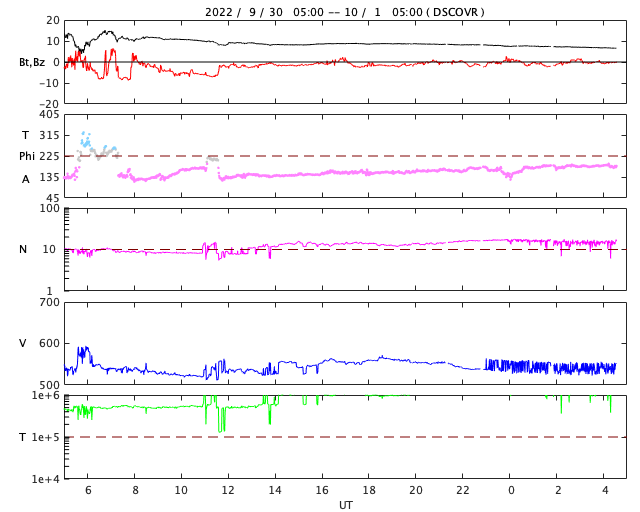Click the "1" tick on the N panel
640x512 pixels.
50,291
